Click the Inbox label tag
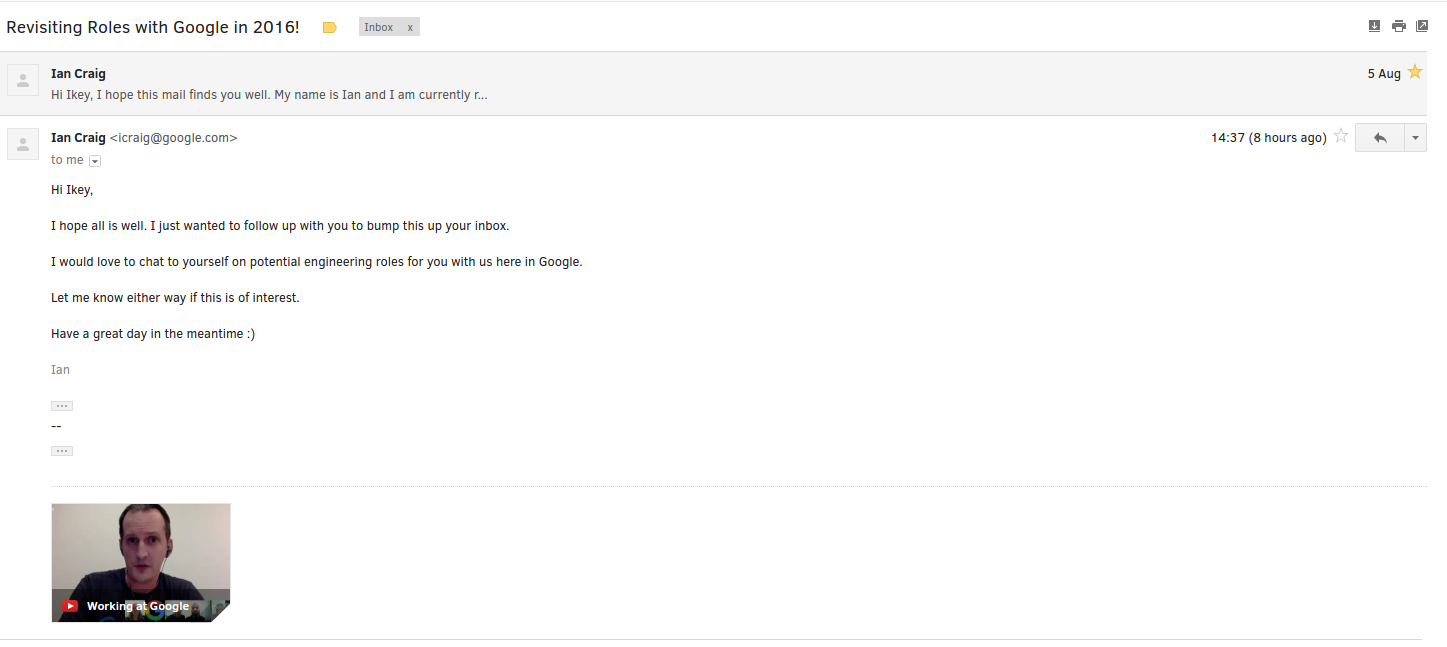 click(x=379, y=28)
